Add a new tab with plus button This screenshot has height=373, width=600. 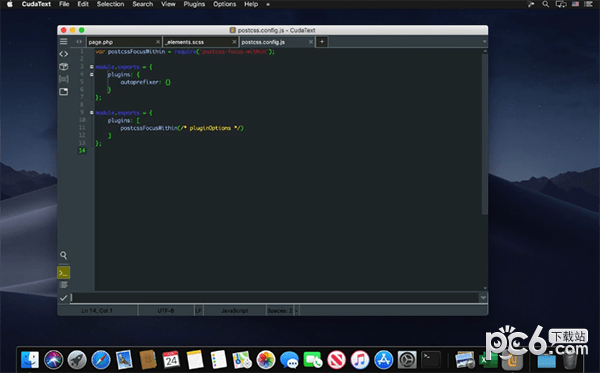pos(322,42)
